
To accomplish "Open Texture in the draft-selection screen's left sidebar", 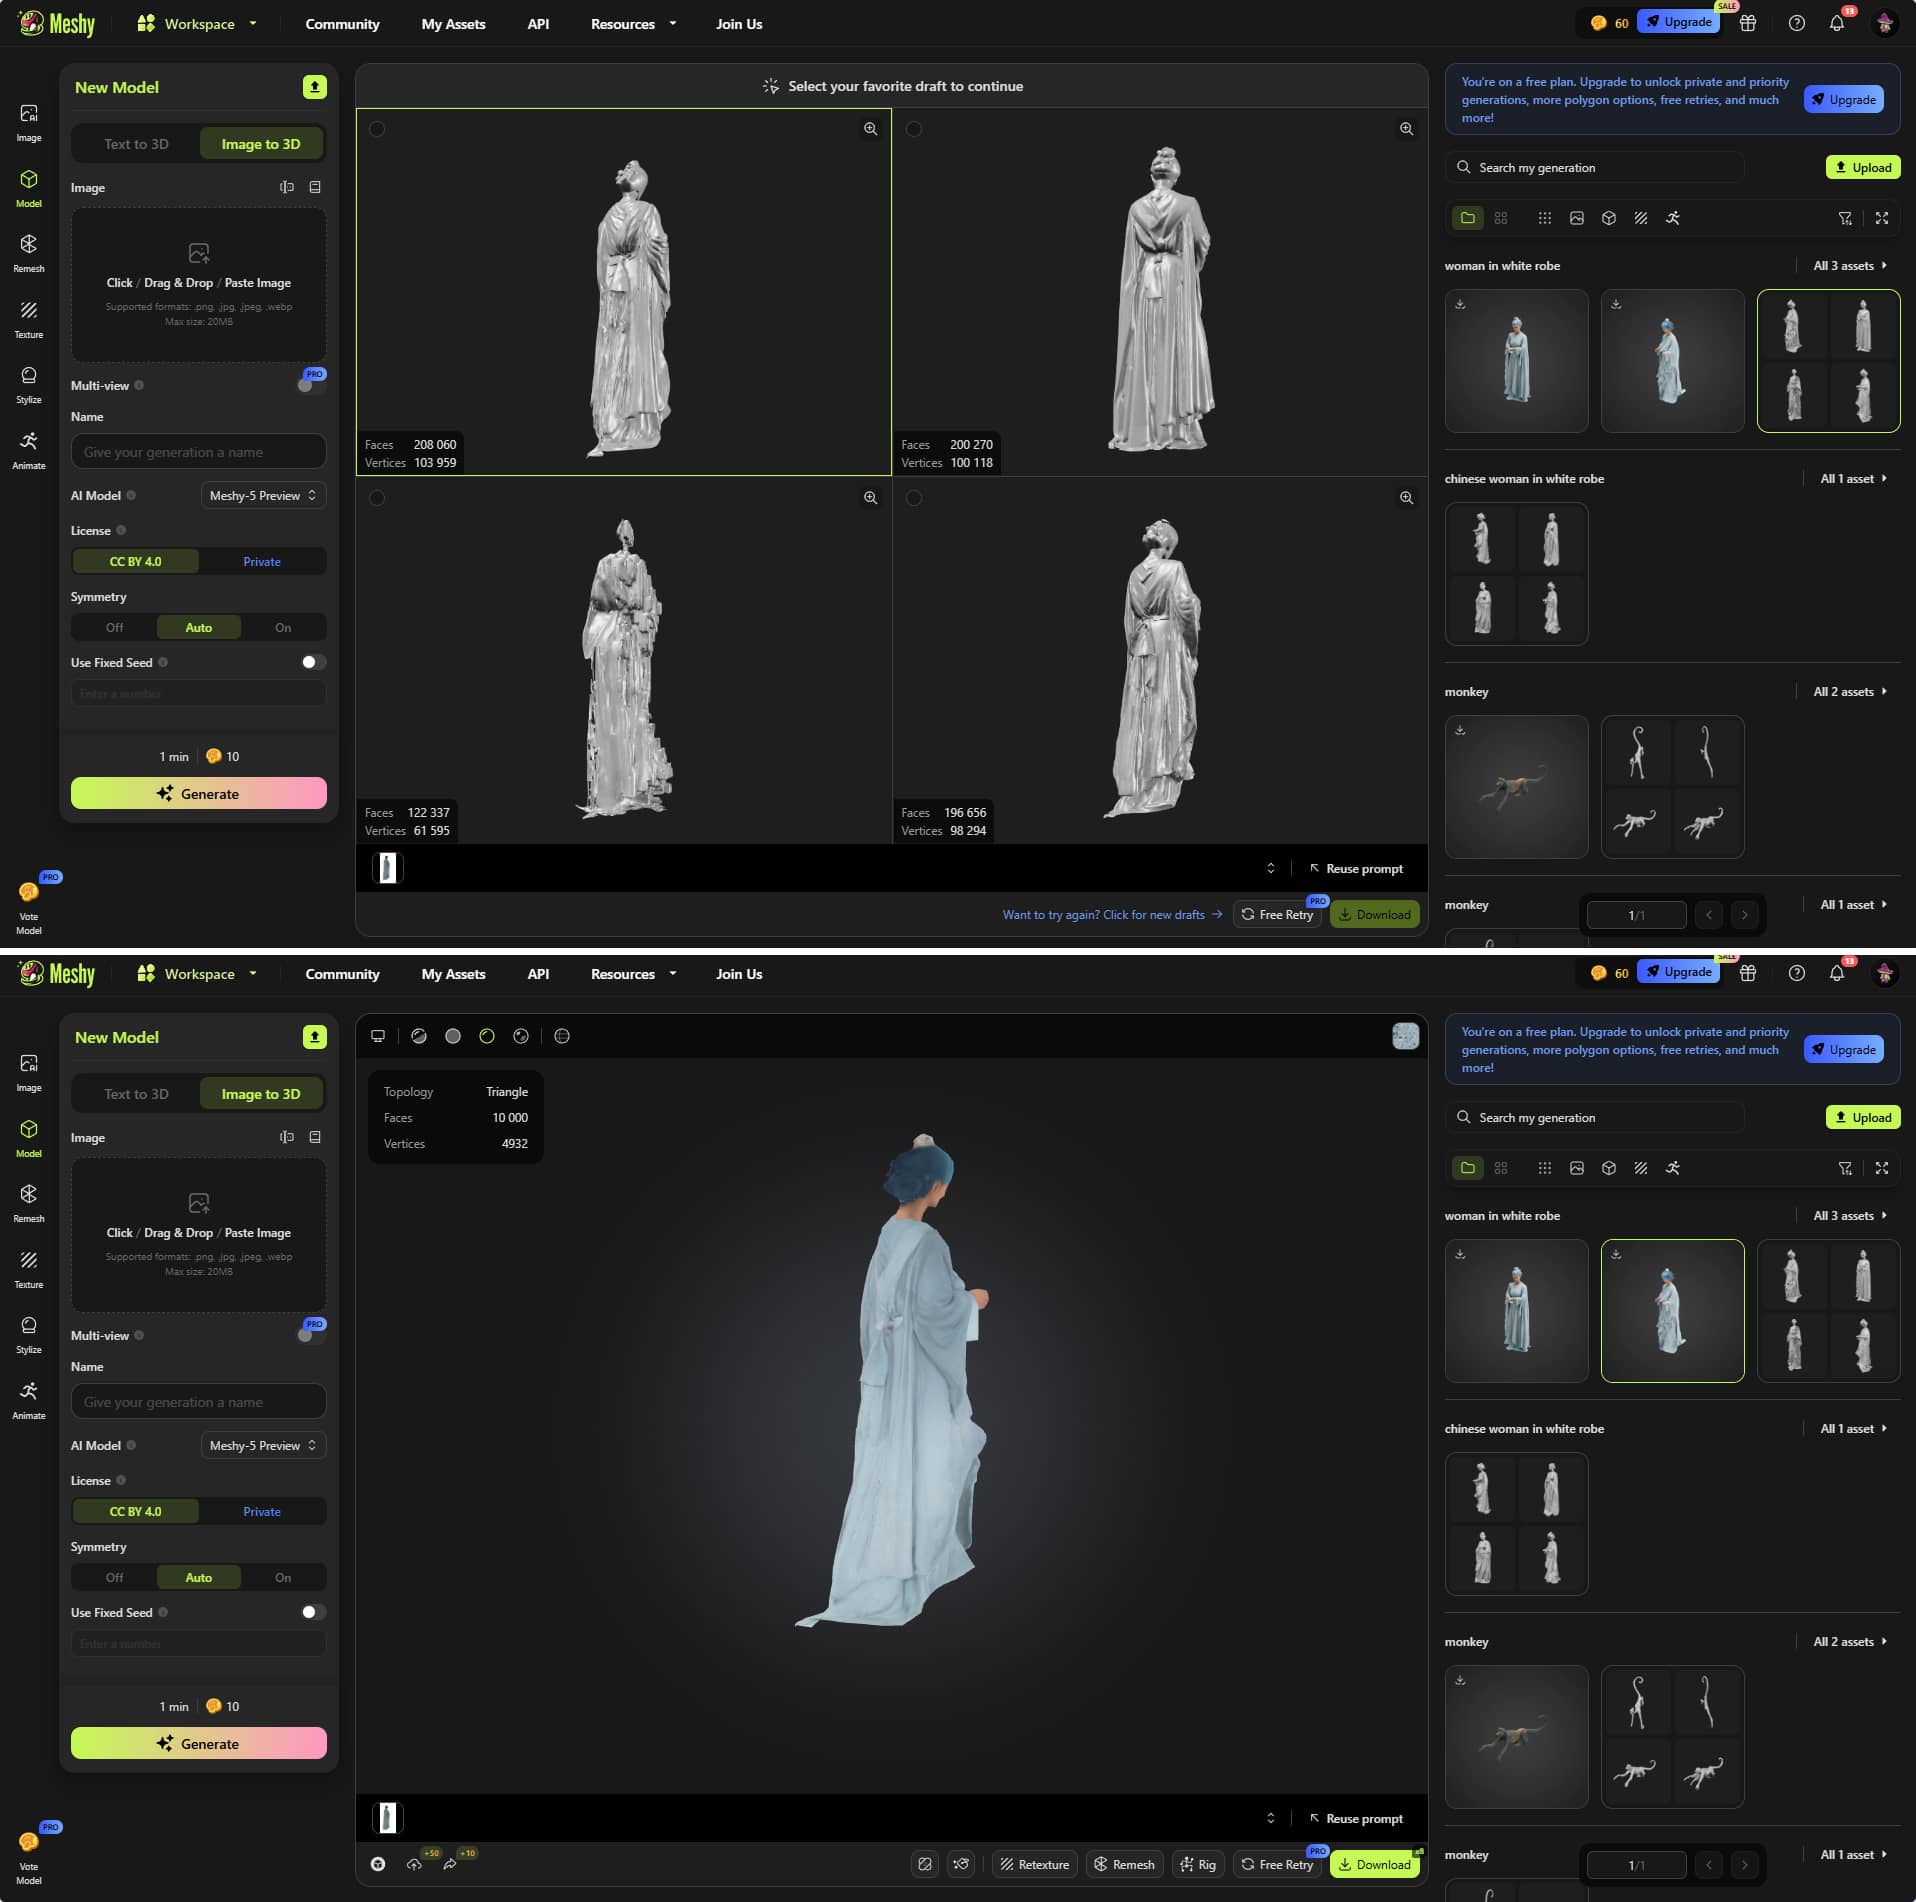I will pos(29,319).
